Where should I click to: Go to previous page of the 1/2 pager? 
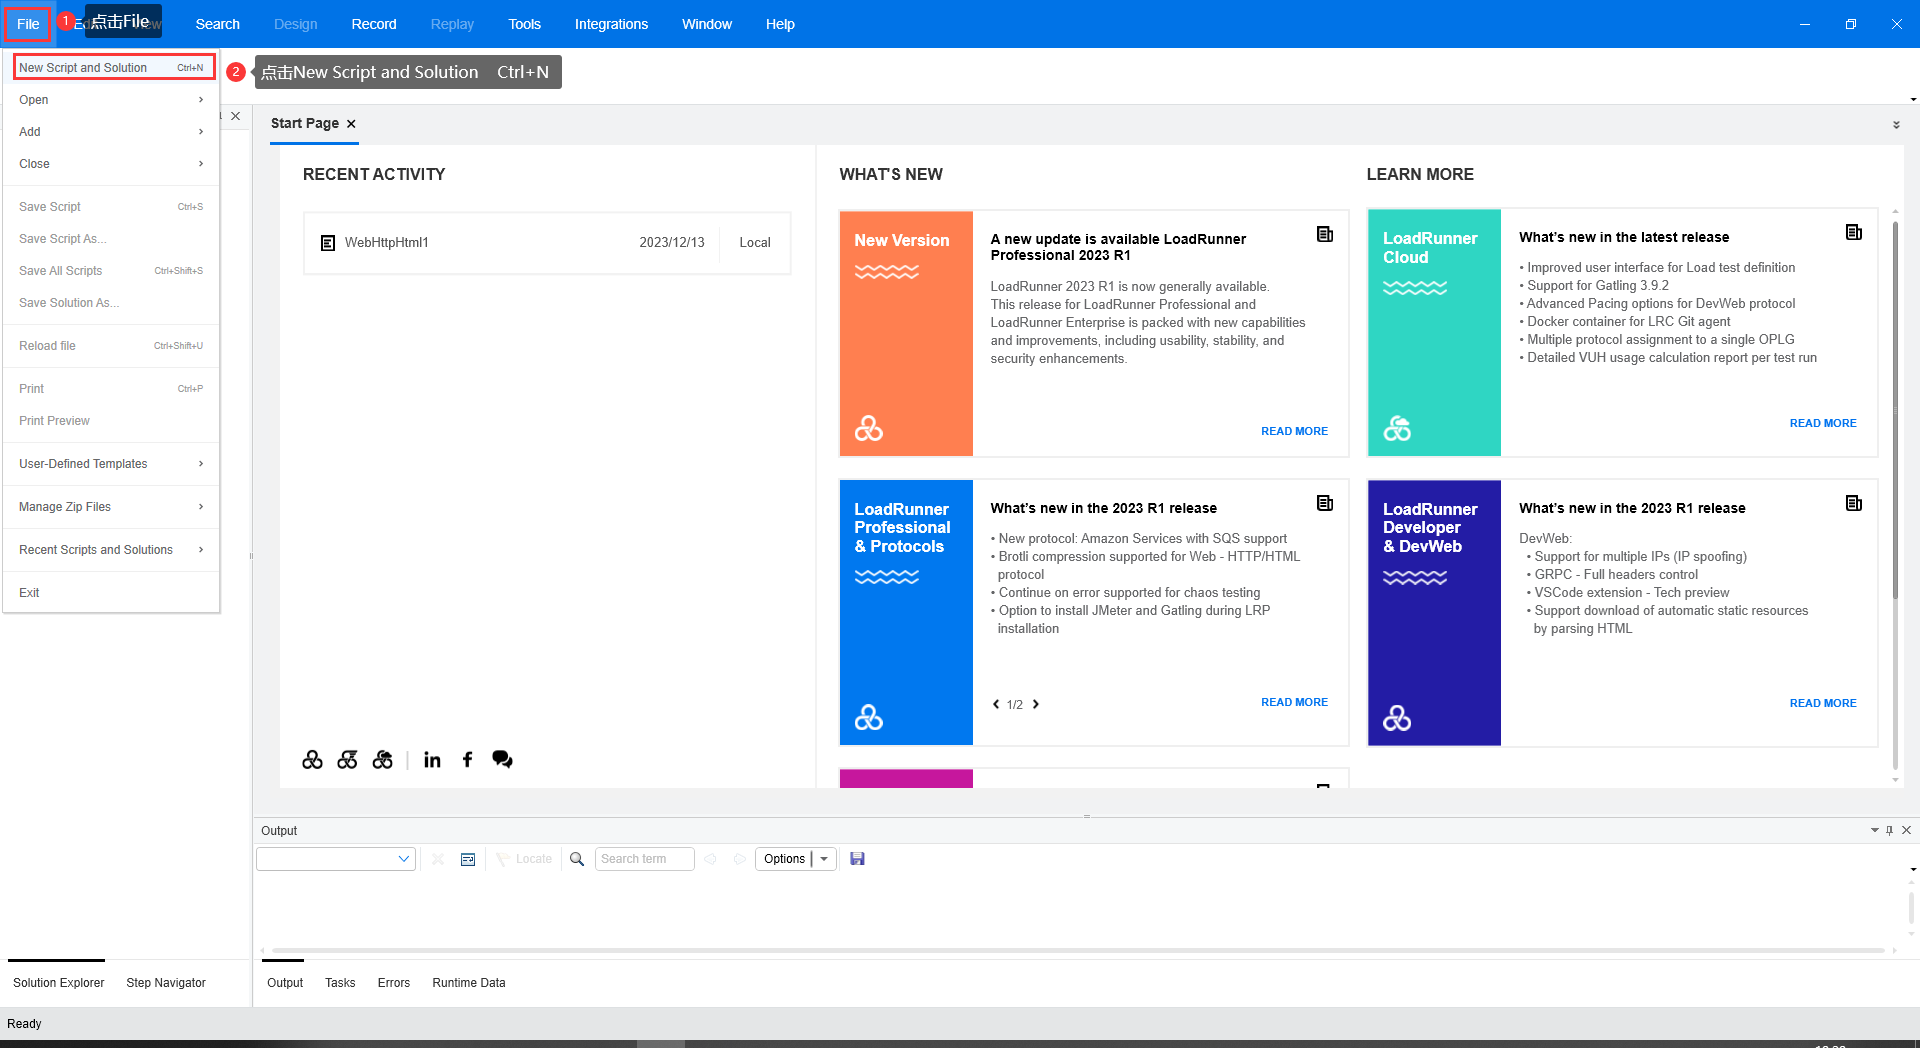[996, 704]
